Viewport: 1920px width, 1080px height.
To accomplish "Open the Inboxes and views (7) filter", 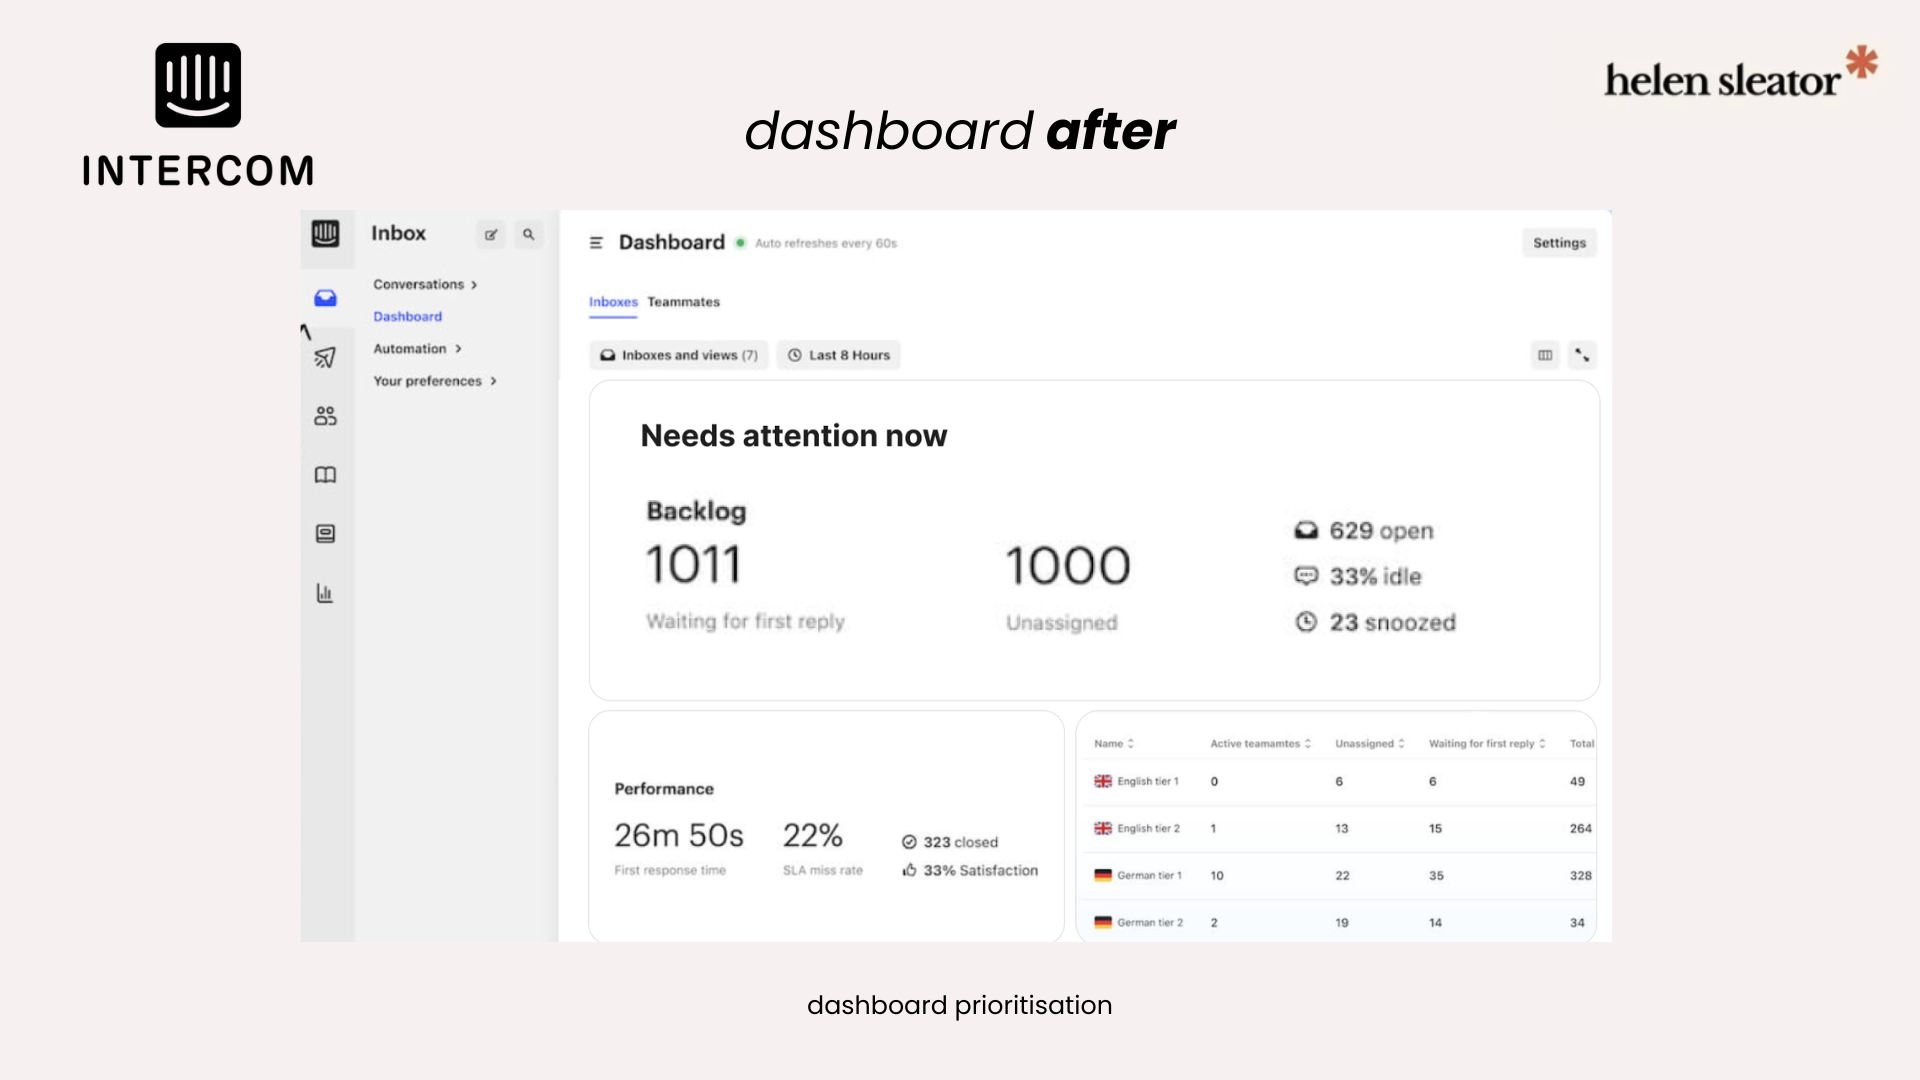I will click(678, 355).
